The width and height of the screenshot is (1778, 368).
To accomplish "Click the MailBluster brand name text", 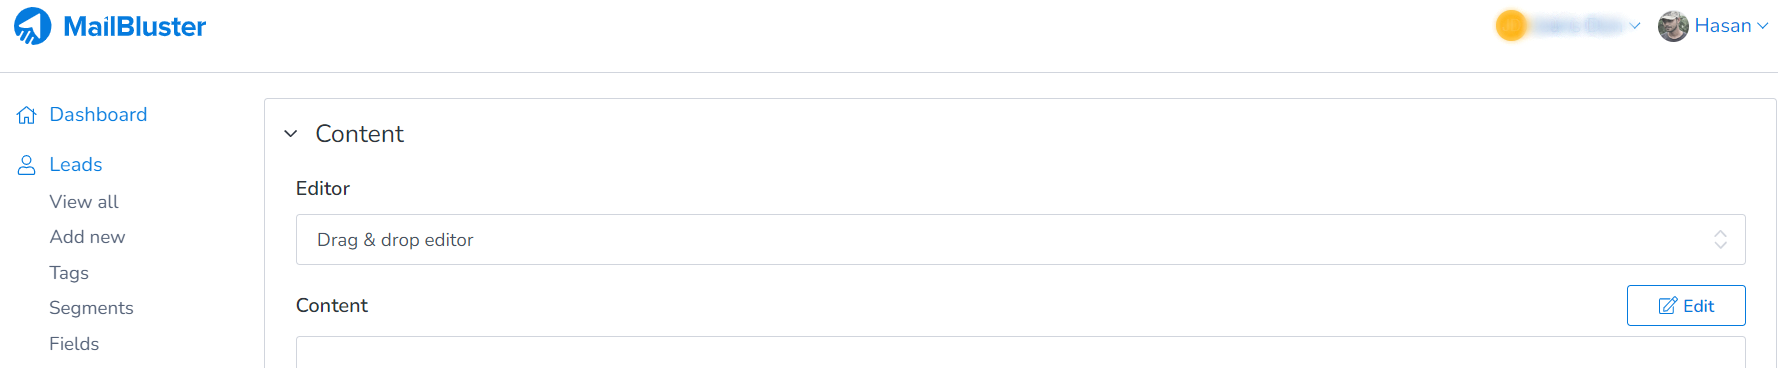I will coord(134,27).
